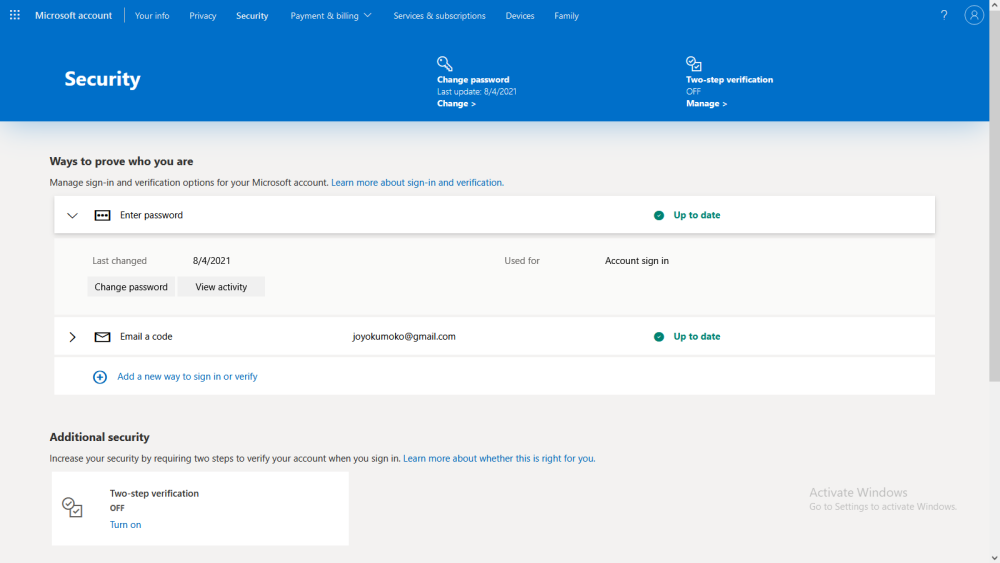Image resolution: width=1000 pixels, height=563 pixels.
Task: Click the Enter password row label
Action: [151, 216]
